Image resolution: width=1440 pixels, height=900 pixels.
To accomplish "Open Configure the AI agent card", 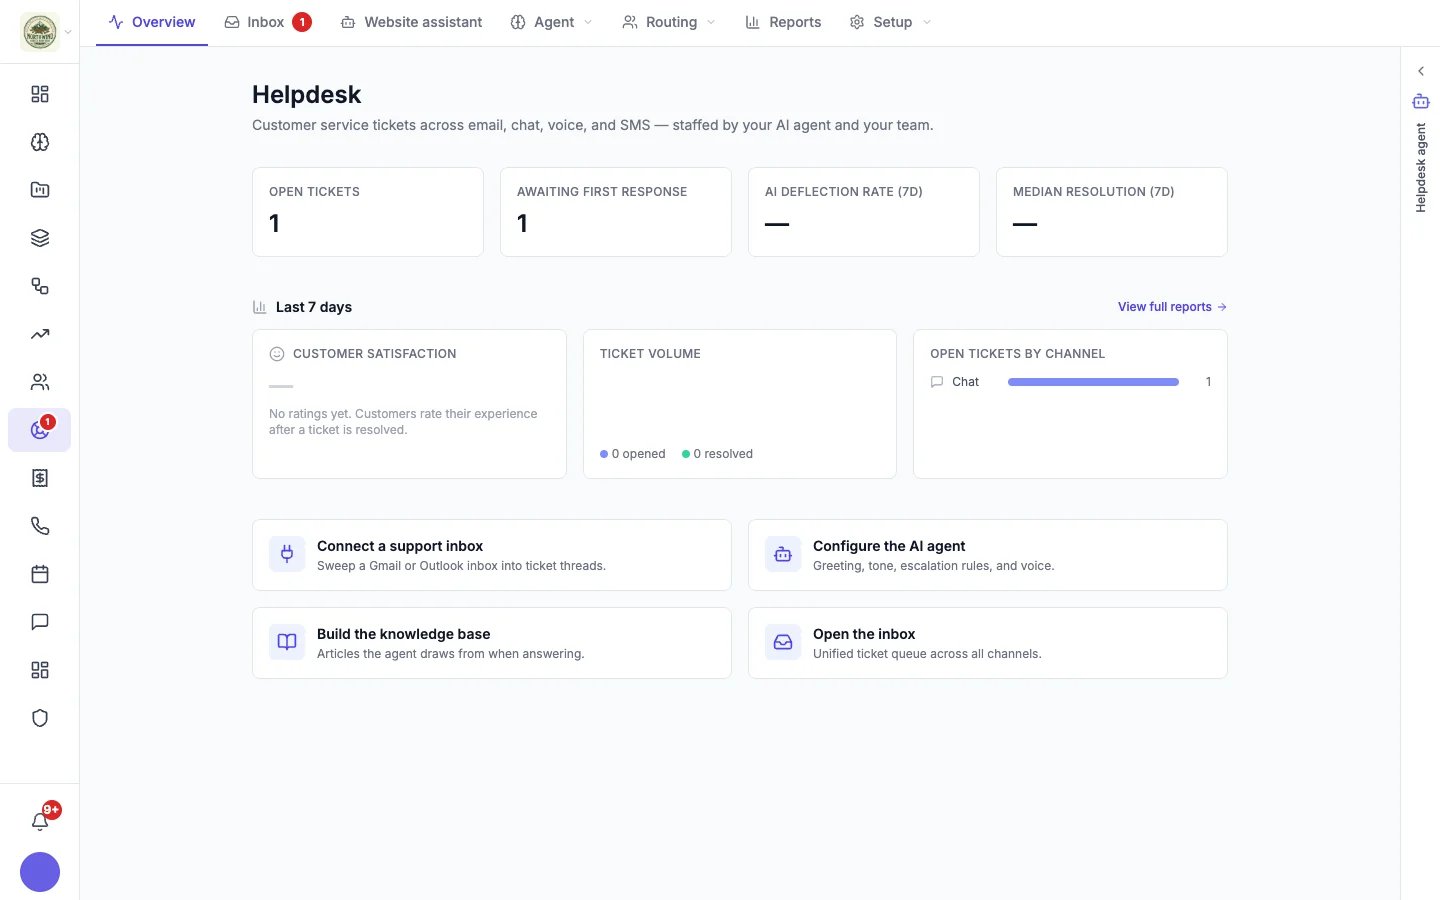I will pyautogui.click(x=988, y=555).
